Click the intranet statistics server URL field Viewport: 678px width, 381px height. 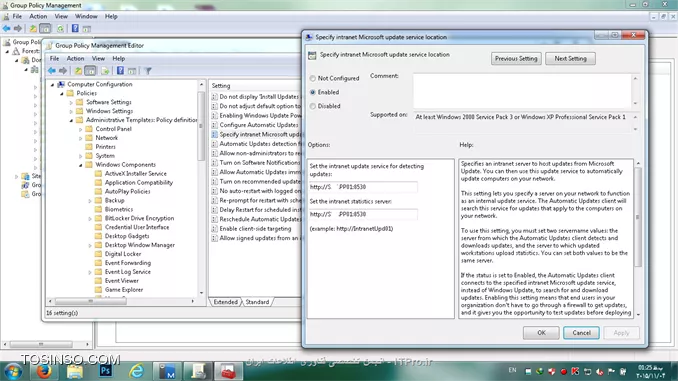click(363, 214)
